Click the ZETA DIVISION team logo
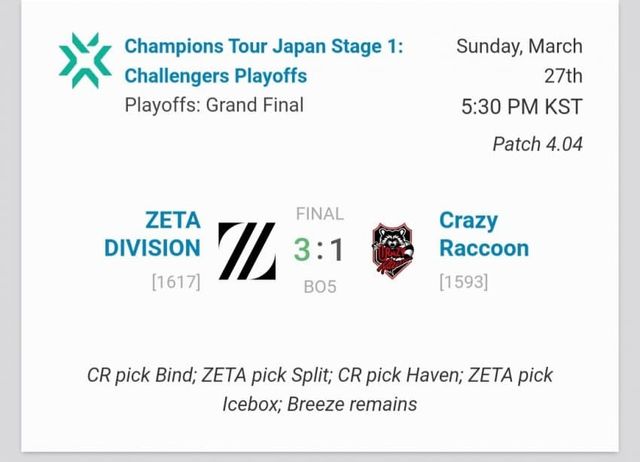 pos(246,249)
